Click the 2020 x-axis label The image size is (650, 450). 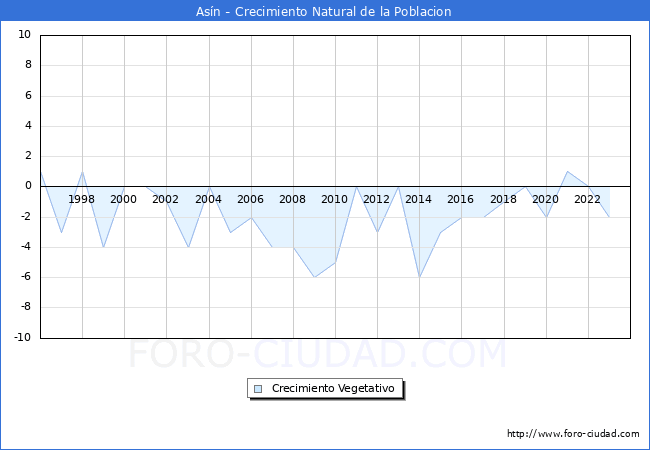point(545,199)
